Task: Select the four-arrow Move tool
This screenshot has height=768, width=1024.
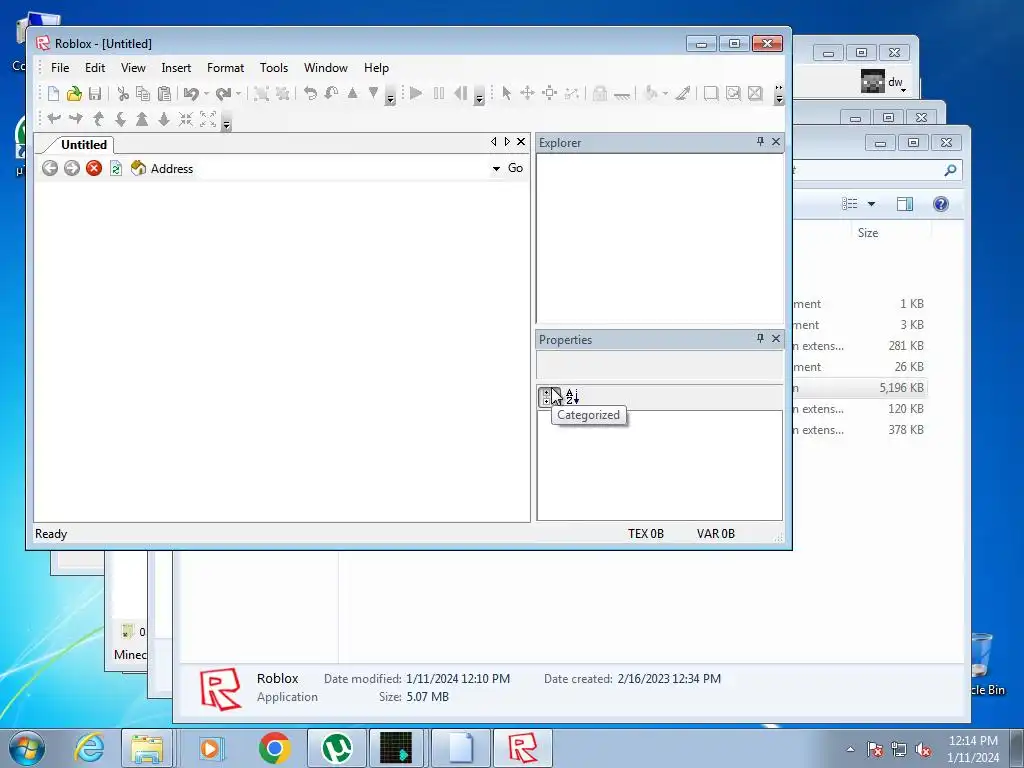Action: [527, 93]
